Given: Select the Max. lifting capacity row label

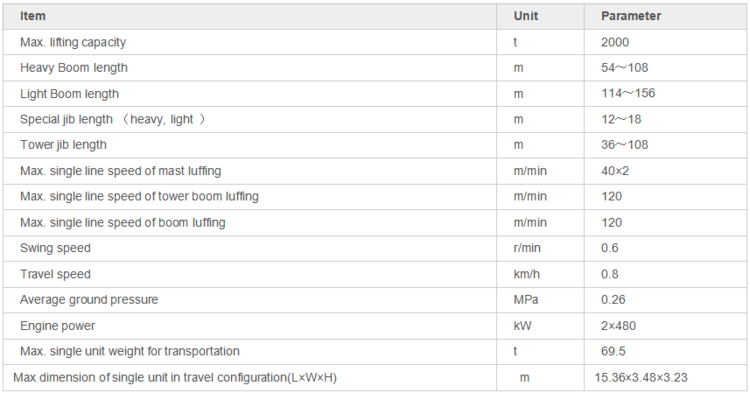Looking at the screenshot, I should coord(73,43).
